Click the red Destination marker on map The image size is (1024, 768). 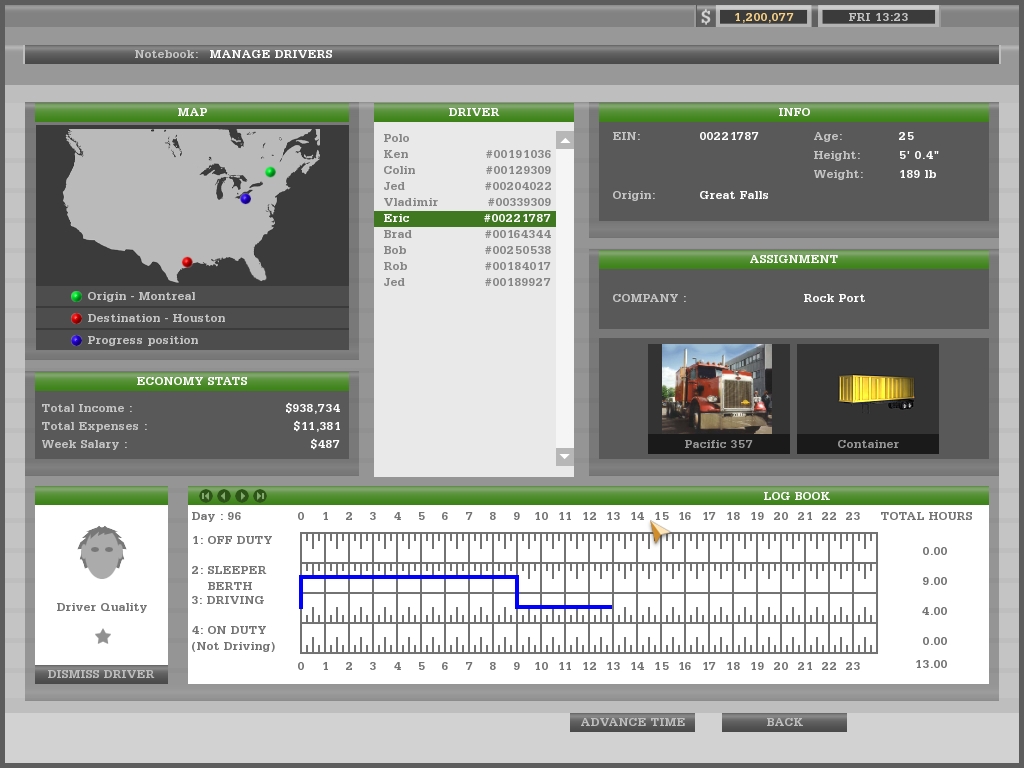[x=187, y=262]
